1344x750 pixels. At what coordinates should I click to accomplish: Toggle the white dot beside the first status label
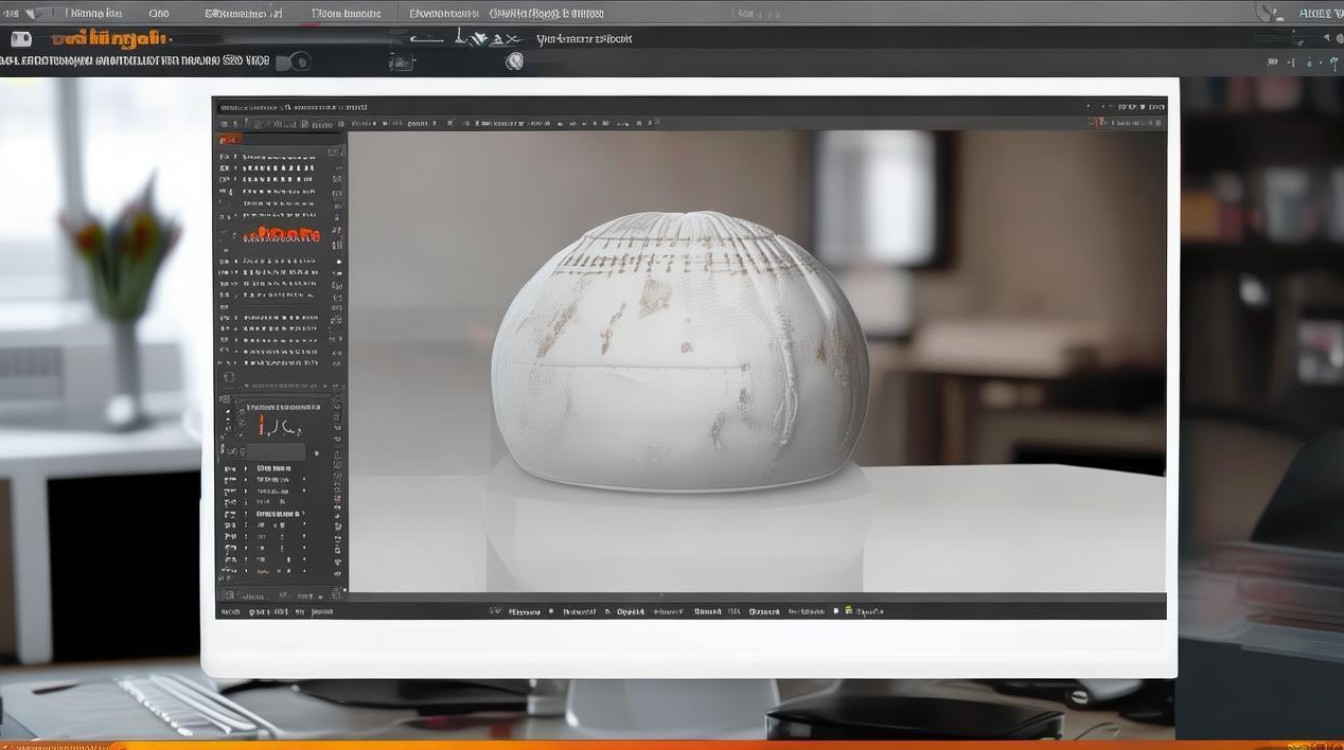pos(550,611)
